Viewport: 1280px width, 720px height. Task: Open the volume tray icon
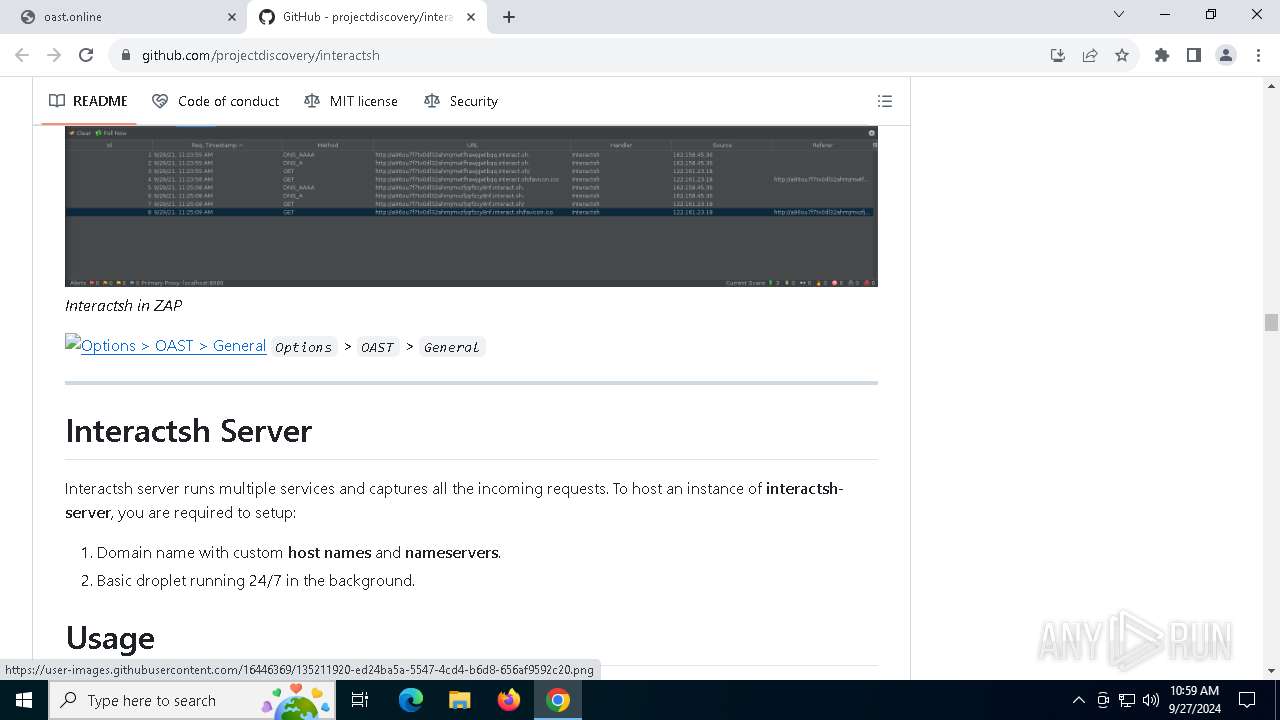click(x=1151, y=700)
